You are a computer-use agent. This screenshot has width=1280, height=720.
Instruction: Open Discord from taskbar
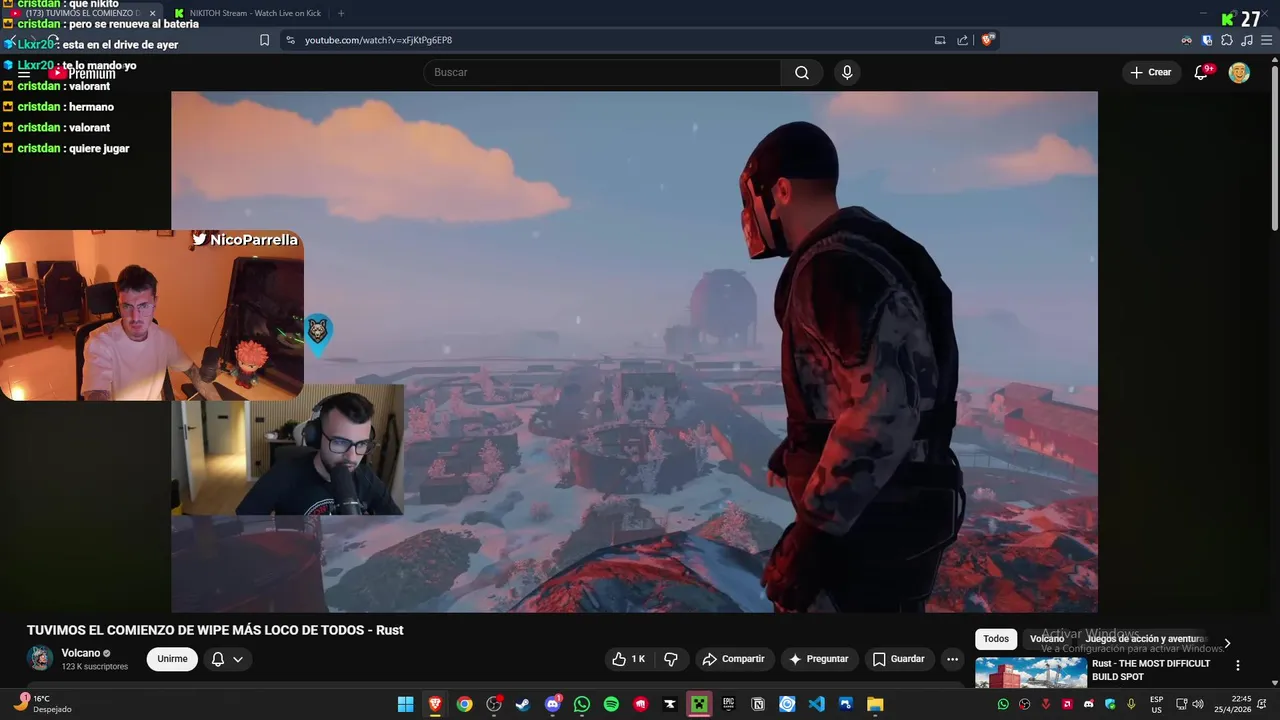(553, 704)
